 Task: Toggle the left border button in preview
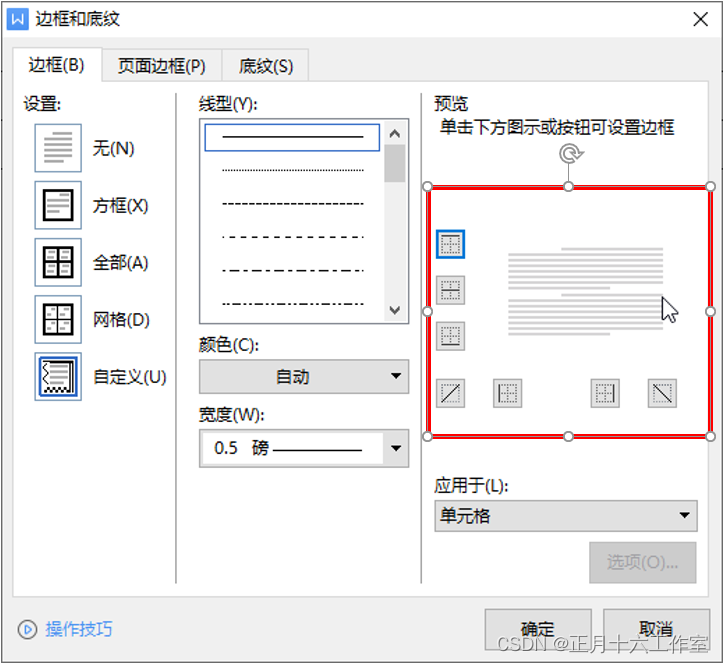coord(508,393)
